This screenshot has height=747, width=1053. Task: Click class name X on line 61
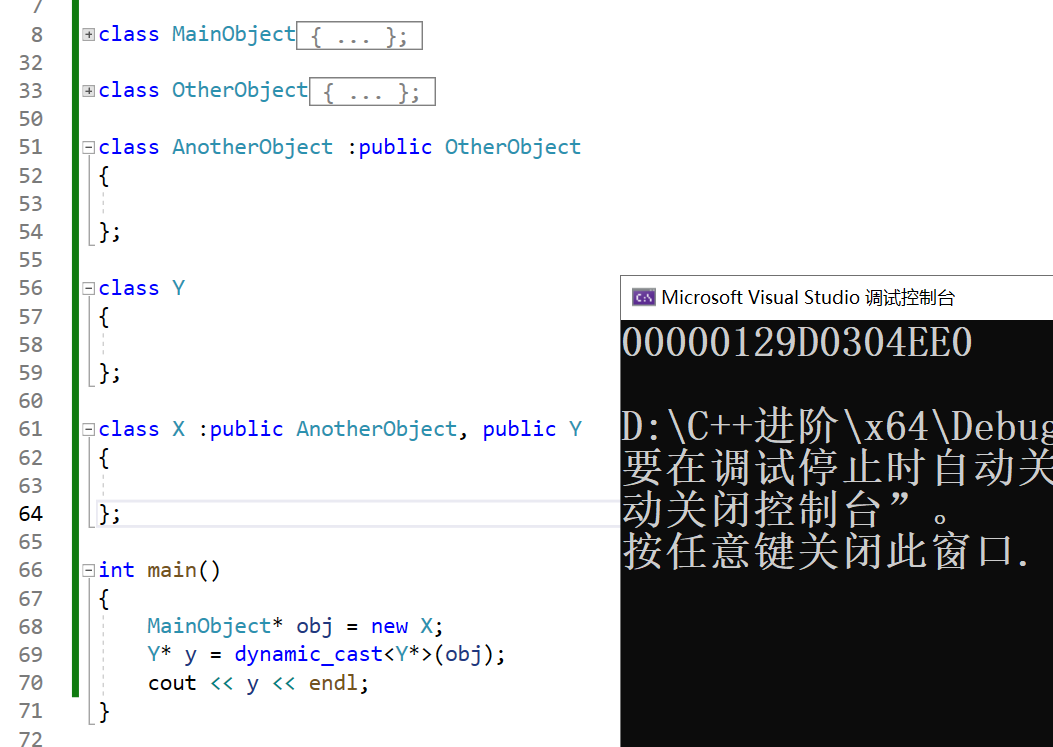[179, 429]
